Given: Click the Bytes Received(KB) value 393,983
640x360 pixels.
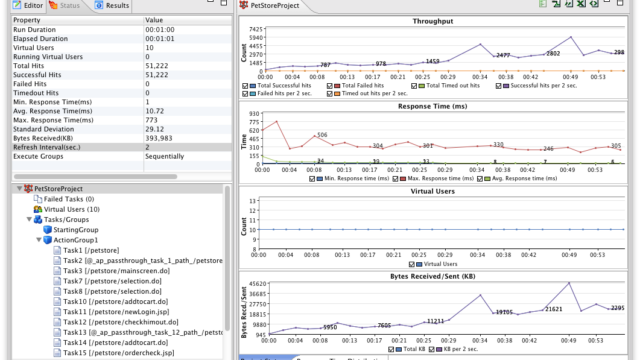Looking at the screenshot, I should click(159, 138).
